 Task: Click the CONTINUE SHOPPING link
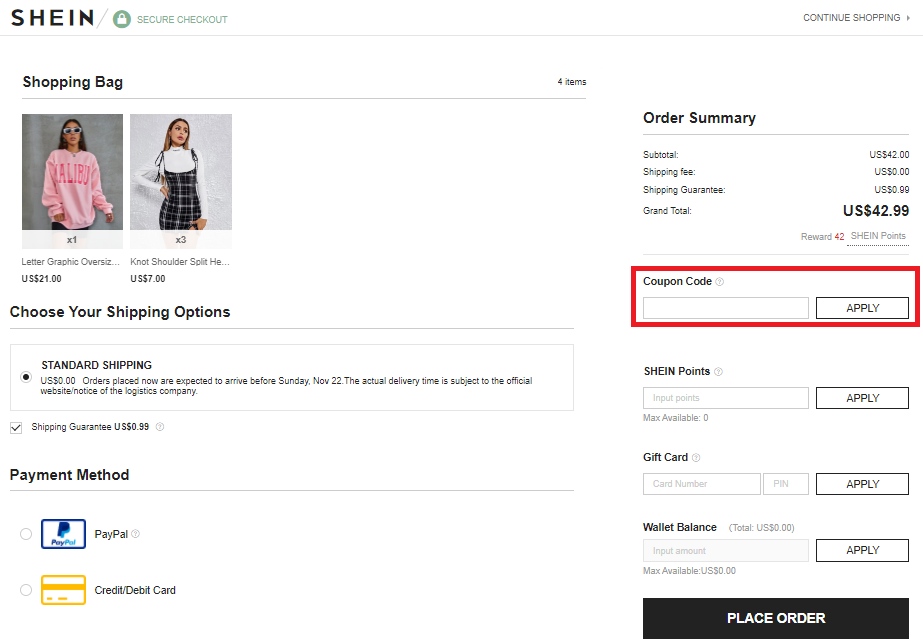pos(853,17)
